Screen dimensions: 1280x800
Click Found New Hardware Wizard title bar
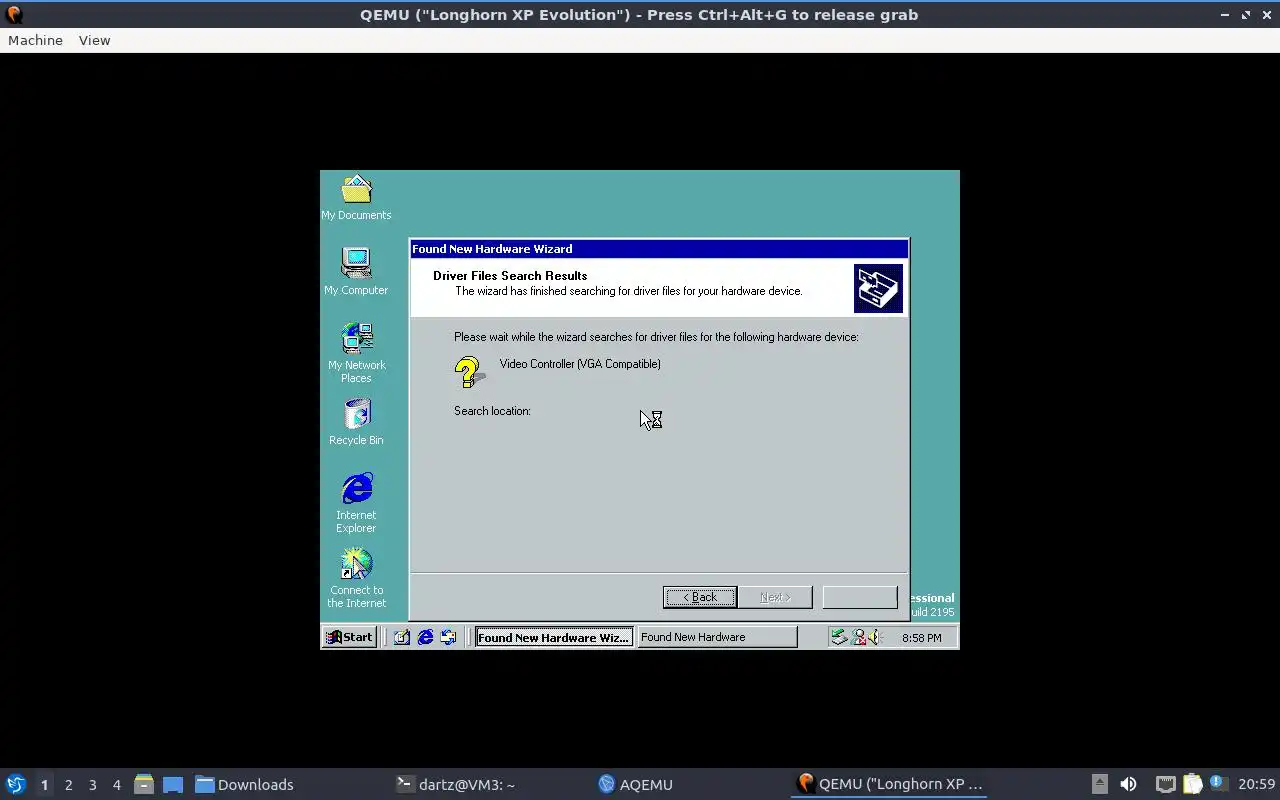659,249
